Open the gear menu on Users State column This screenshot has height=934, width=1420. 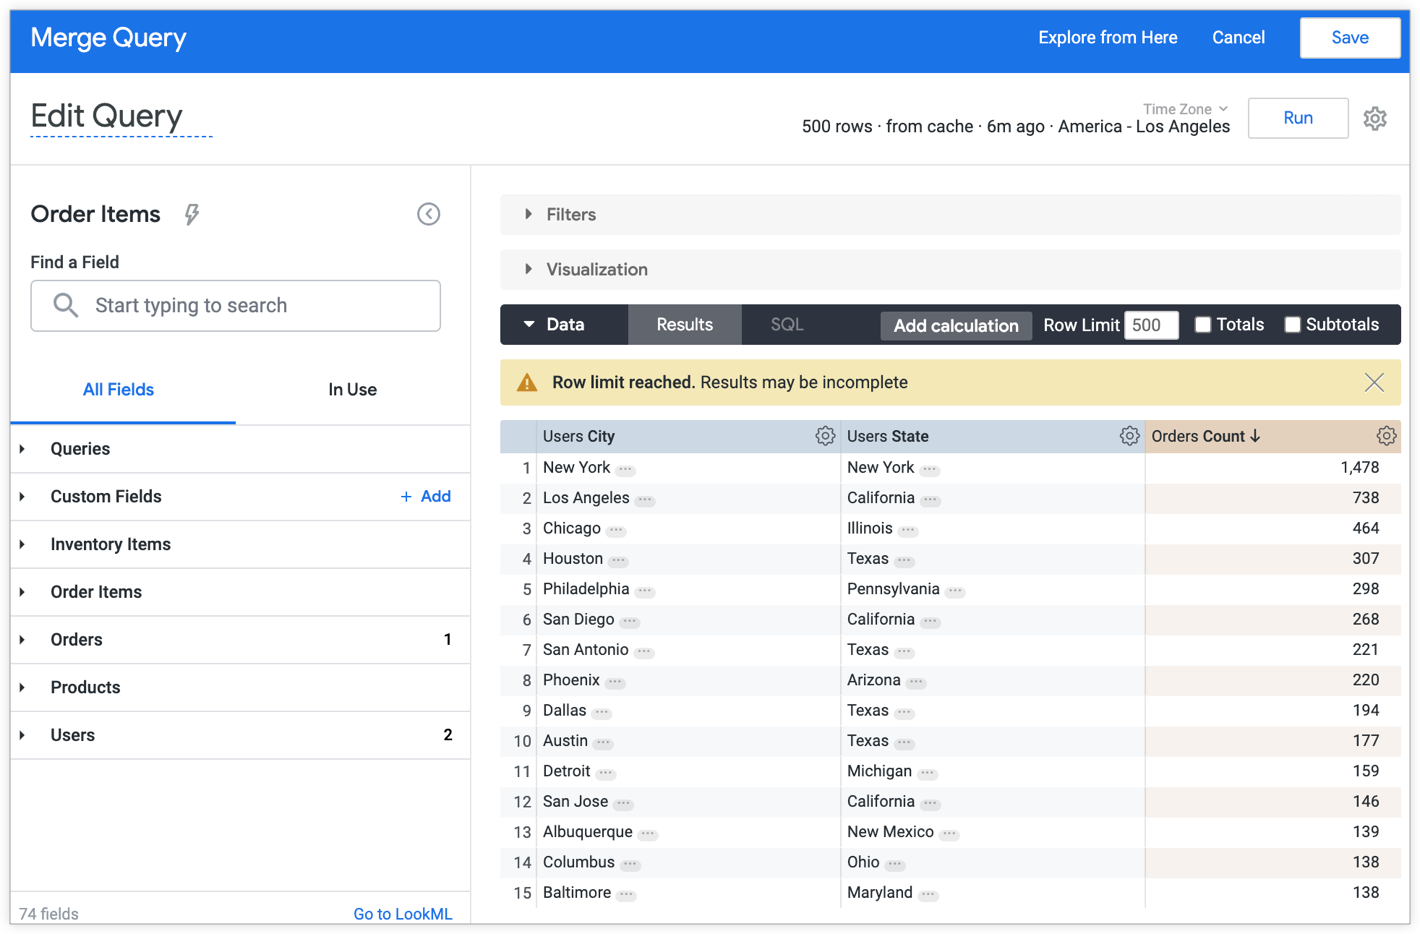point(1130,435)
